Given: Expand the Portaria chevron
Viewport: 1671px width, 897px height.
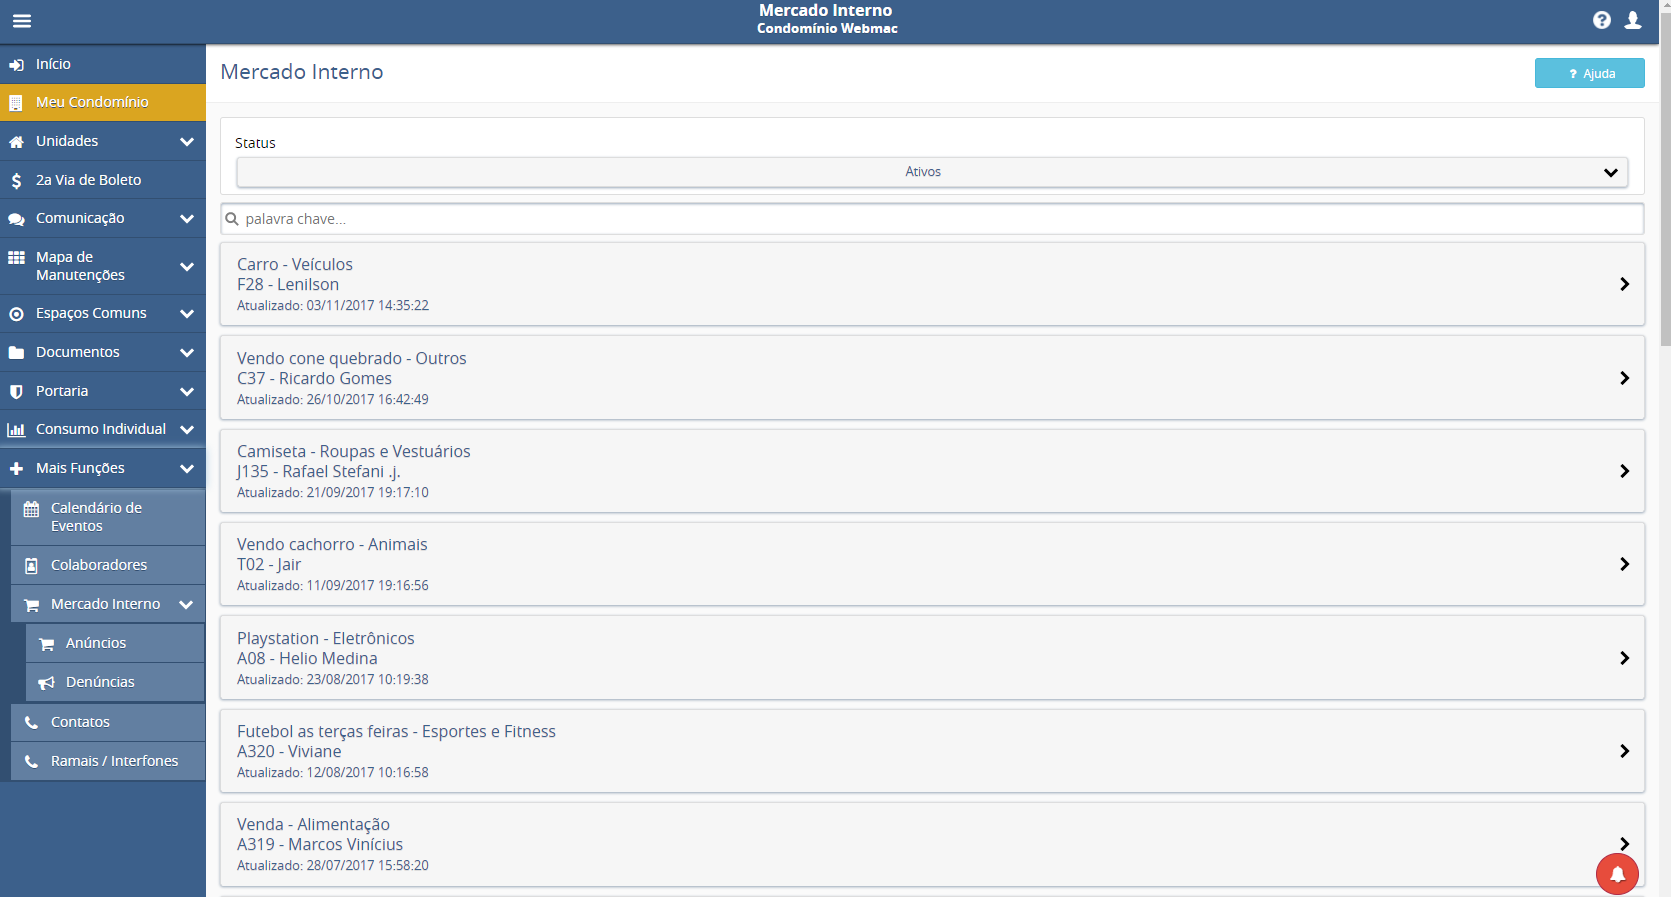Looking at the screenshot, I should point(186,392).
